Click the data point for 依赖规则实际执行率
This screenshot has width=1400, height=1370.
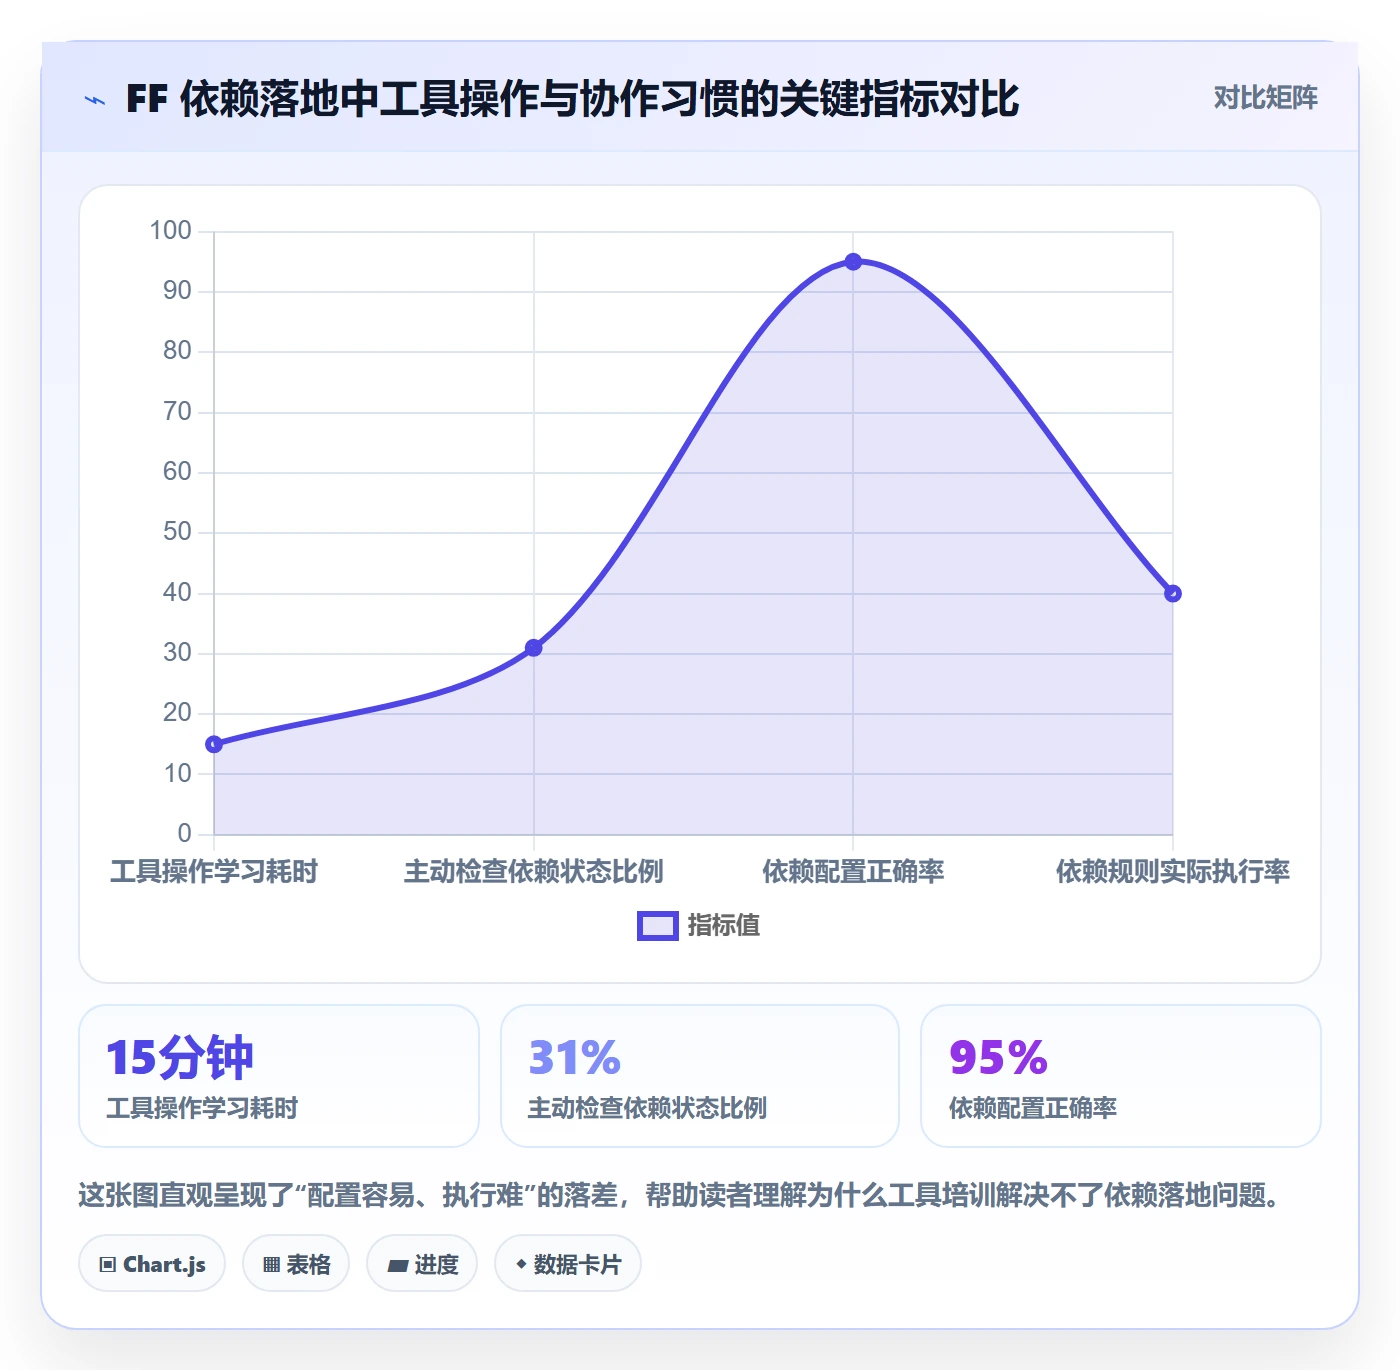pos(1173,594)
